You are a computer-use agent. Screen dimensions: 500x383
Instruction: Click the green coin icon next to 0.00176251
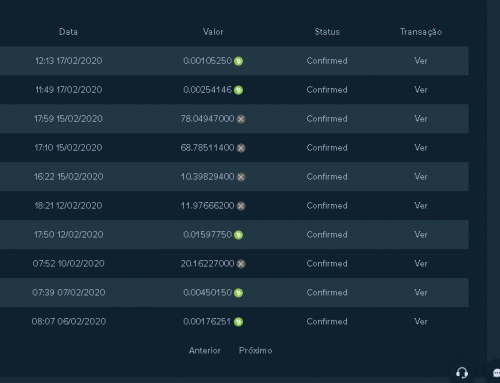tap(238, 322)
